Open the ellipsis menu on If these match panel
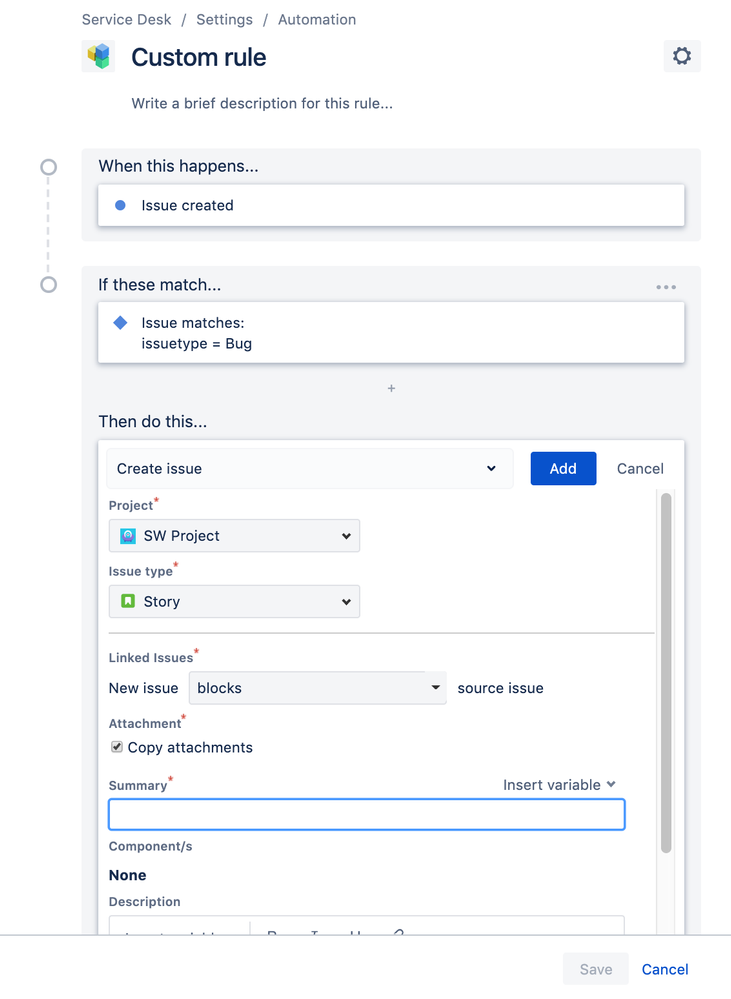 tap(666, 287)
